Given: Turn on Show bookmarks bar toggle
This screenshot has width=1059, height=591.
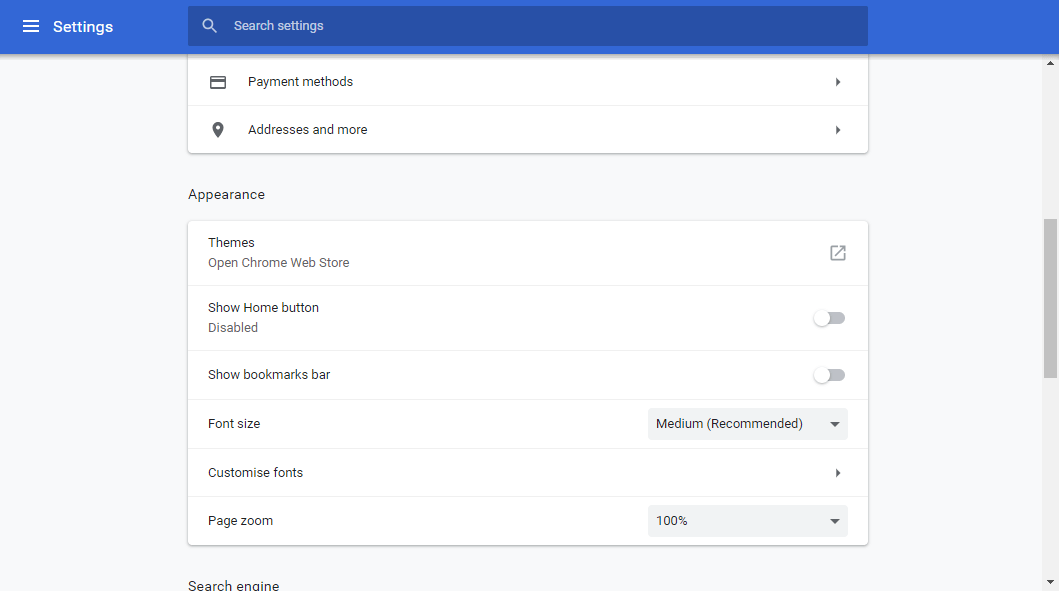Looking at the screenshot, I should [x=829, y=375].
